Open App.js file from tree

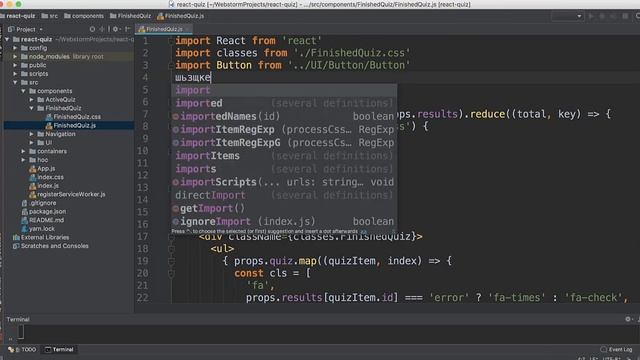(x=42, y=168)
